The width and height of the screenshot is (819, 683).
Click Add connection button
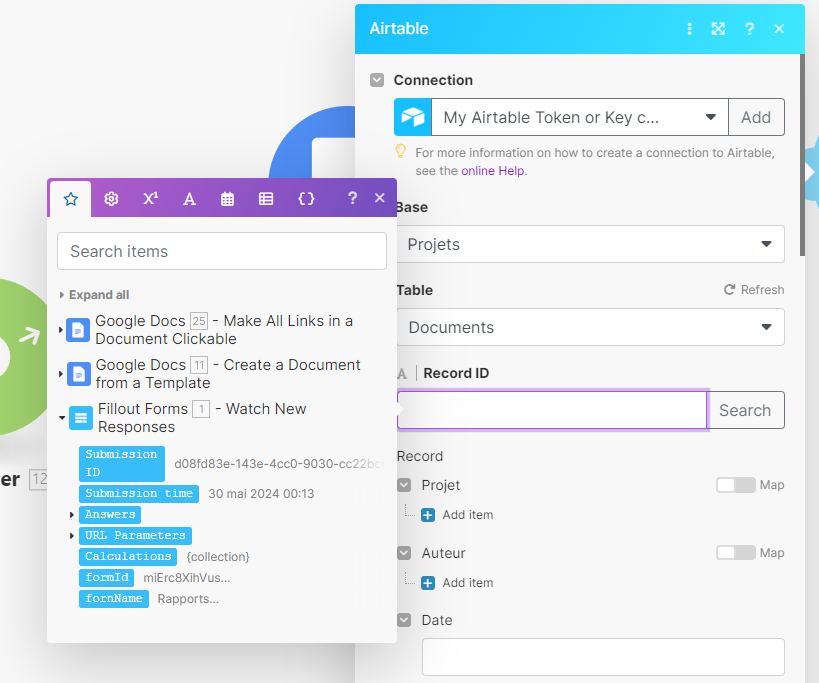coord(756,117)
